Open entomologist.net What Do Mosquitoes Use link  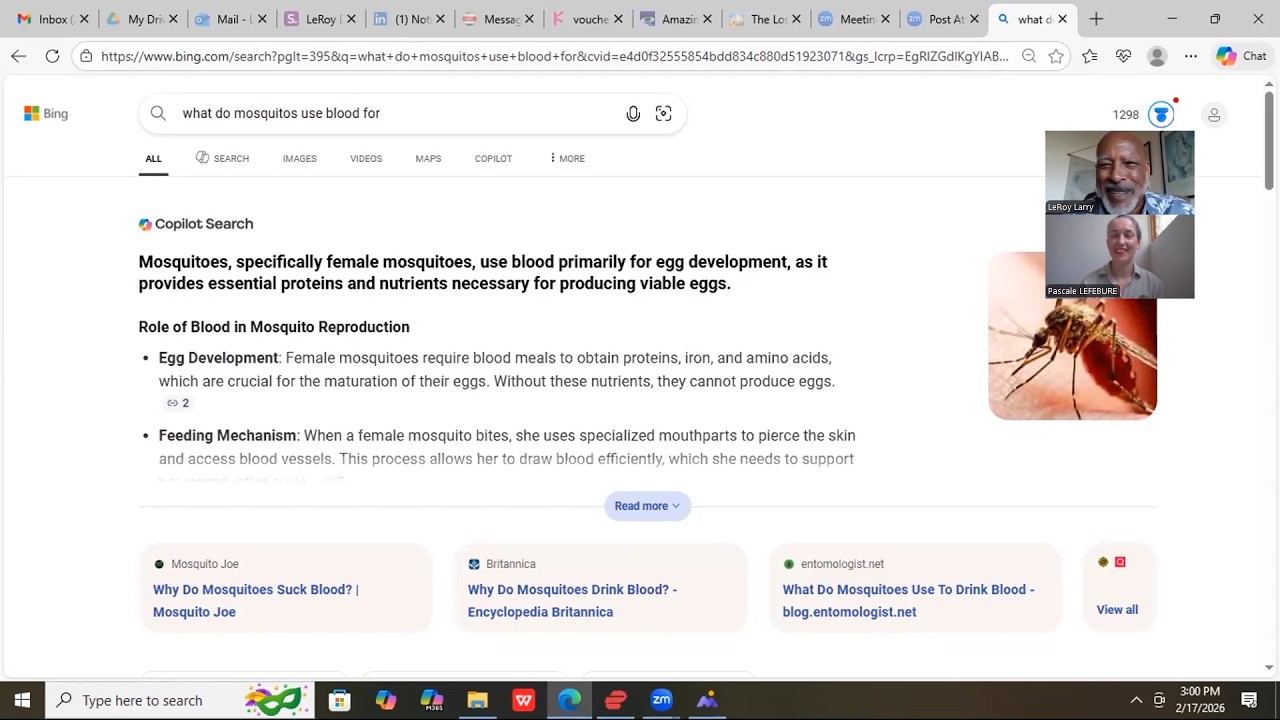pyautogui.click(x=908, y=600)
